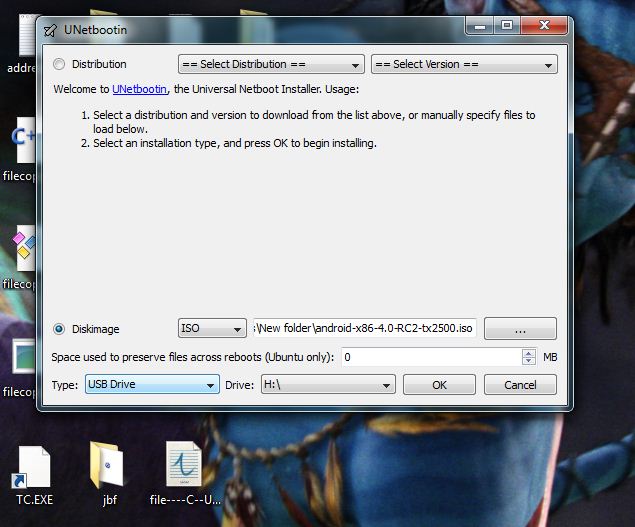Click OK to begin installing
635x527 pixels.
(439, 384)
